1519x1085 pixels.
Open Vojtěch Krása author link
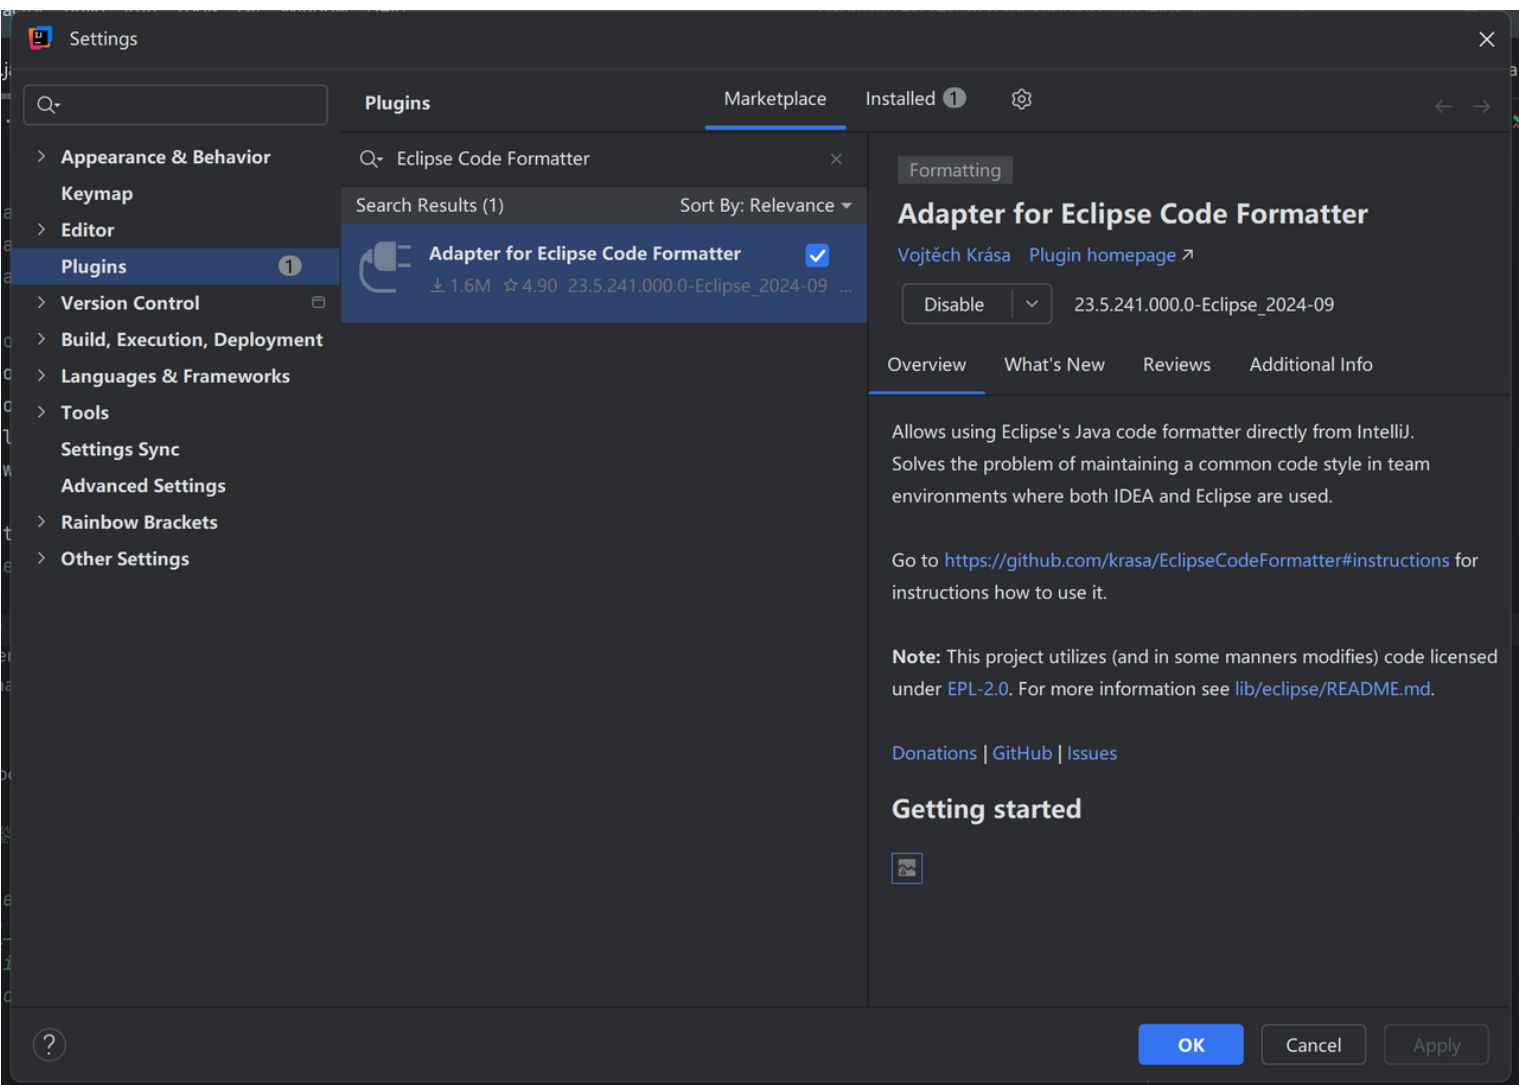(954, 255)
